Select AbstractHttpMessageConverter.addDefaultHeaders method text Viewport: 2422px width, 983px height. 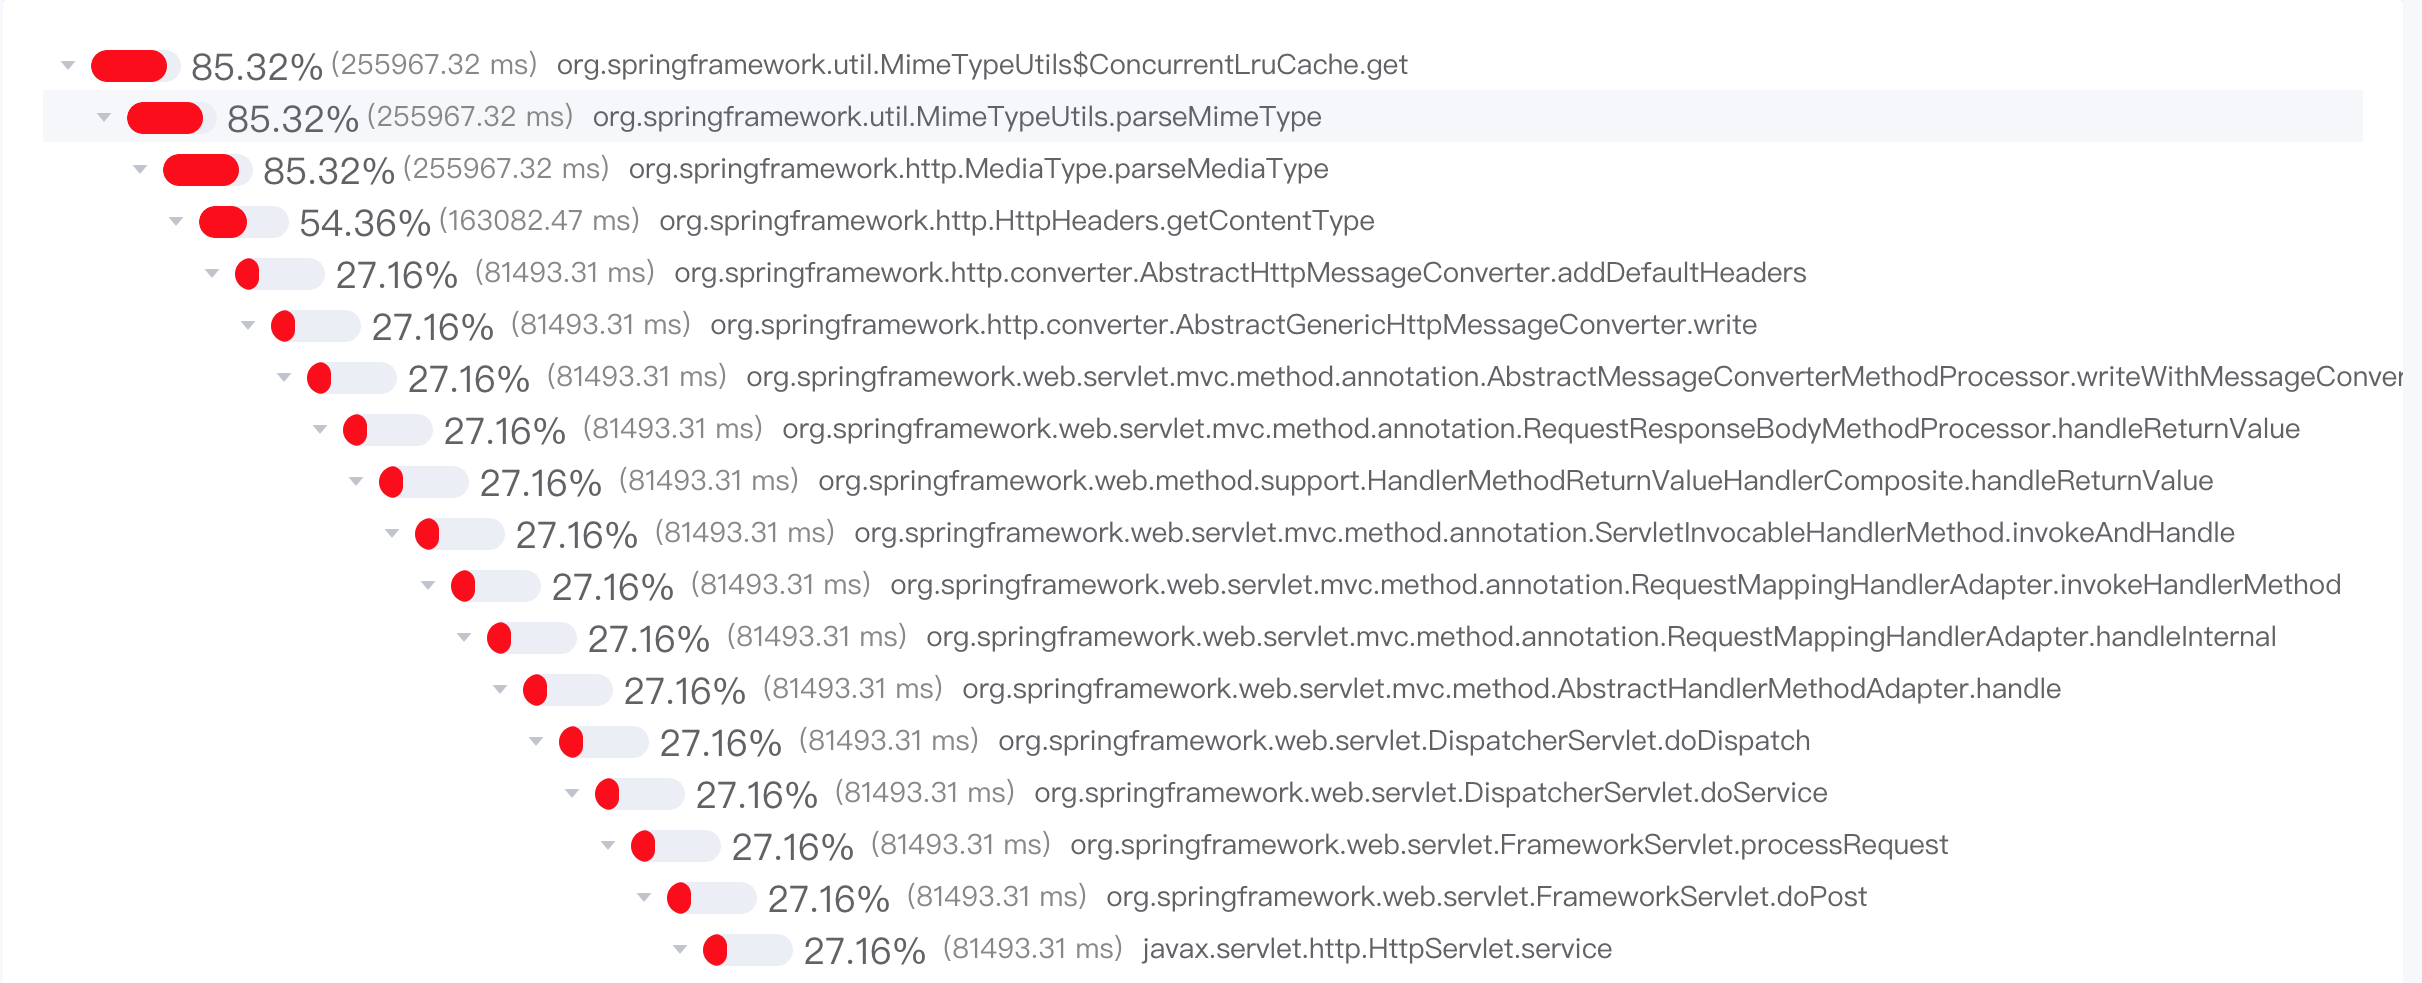(x=1240, y=273)
